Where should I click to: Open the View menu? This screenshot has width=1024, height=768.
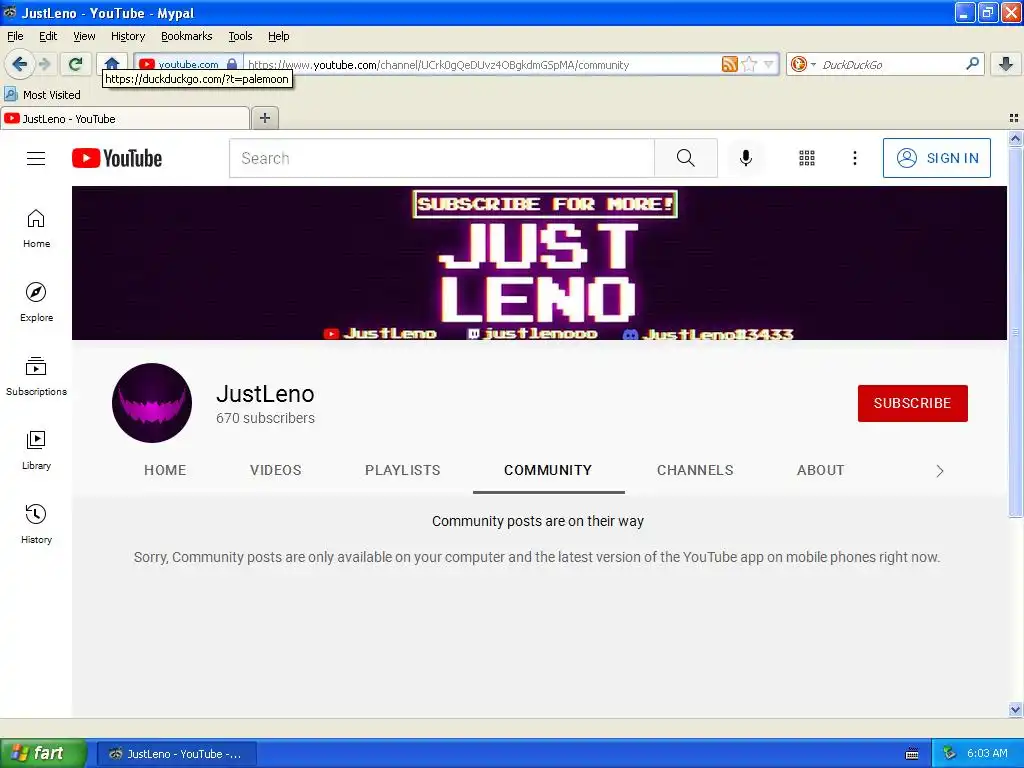84,36
